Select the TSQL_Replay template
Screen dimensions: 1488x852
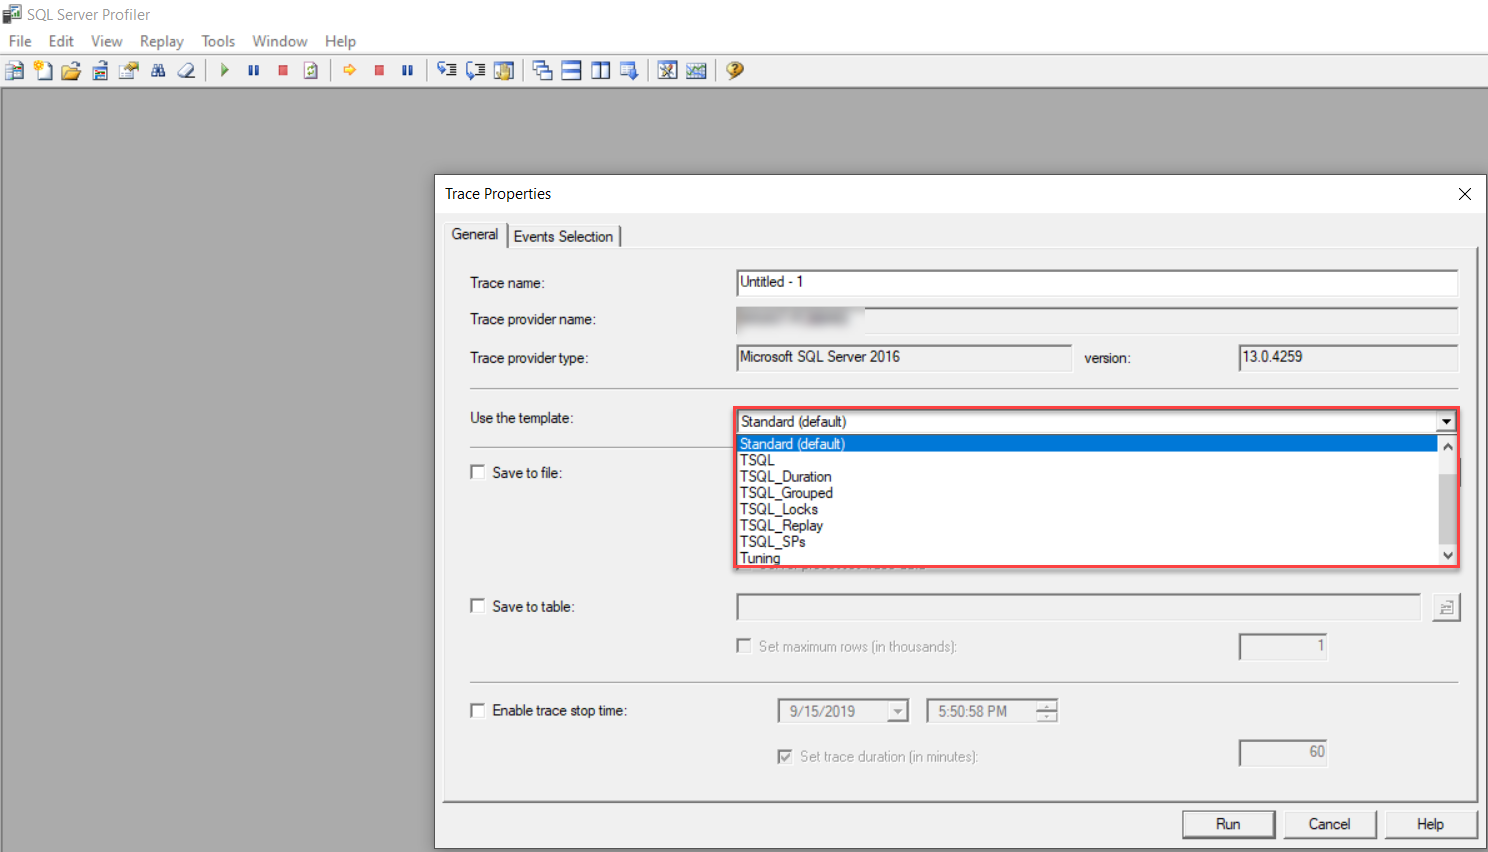(x=1087, y=525)
